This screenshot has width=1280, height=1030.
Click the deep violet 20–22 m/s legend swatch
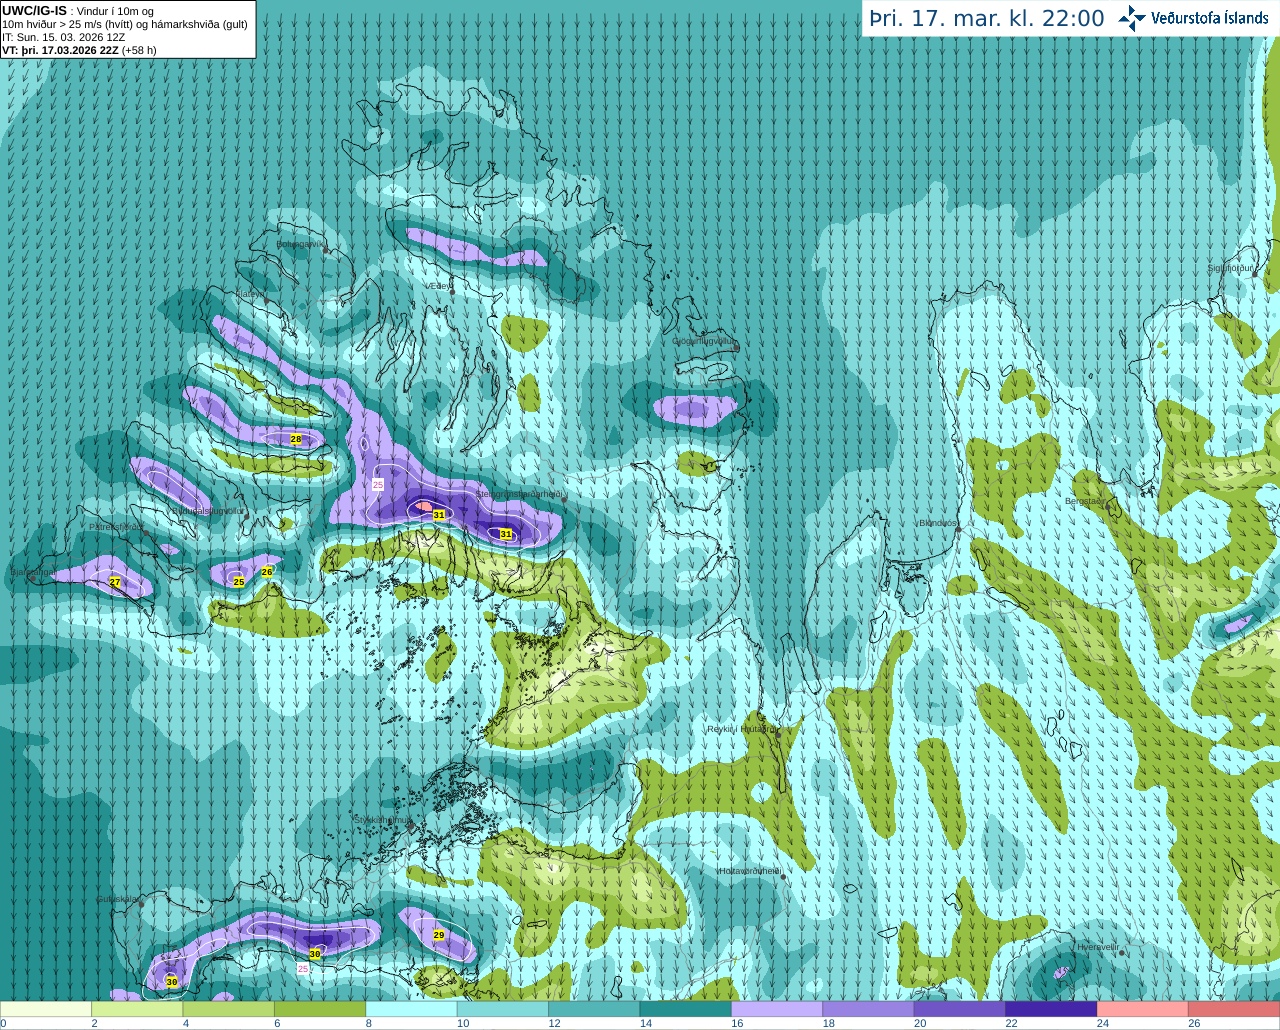click(x=960, y=1009)
